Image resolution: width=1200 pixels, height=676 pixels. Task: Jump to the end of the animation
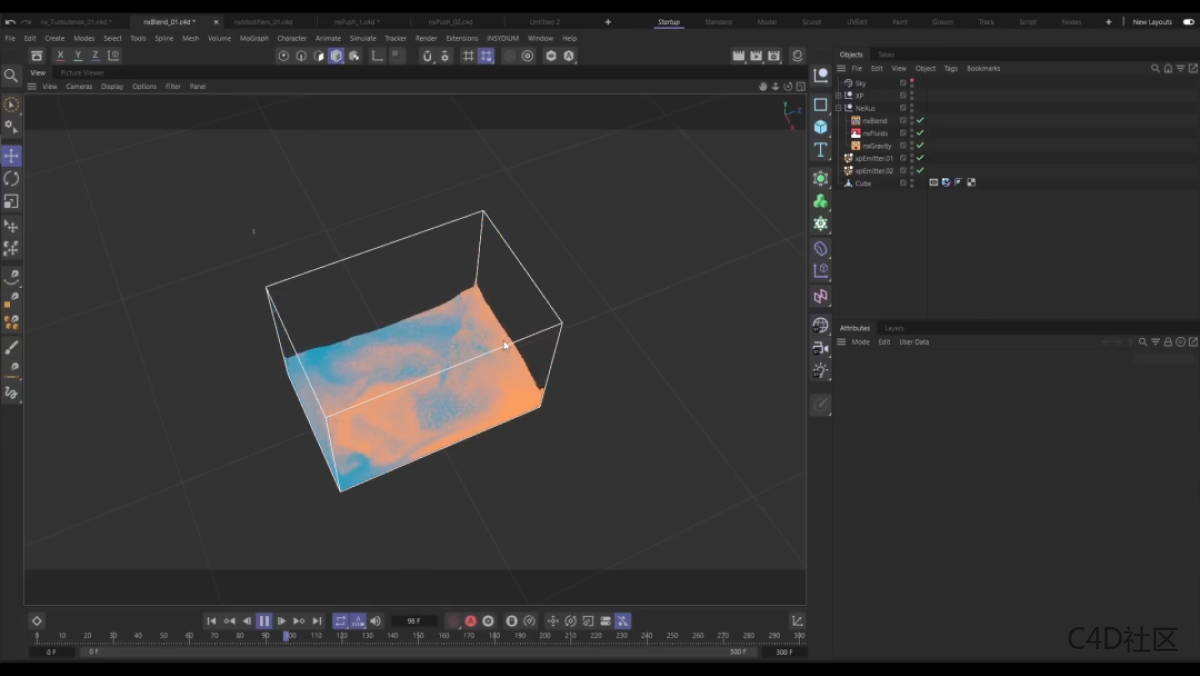317,621
